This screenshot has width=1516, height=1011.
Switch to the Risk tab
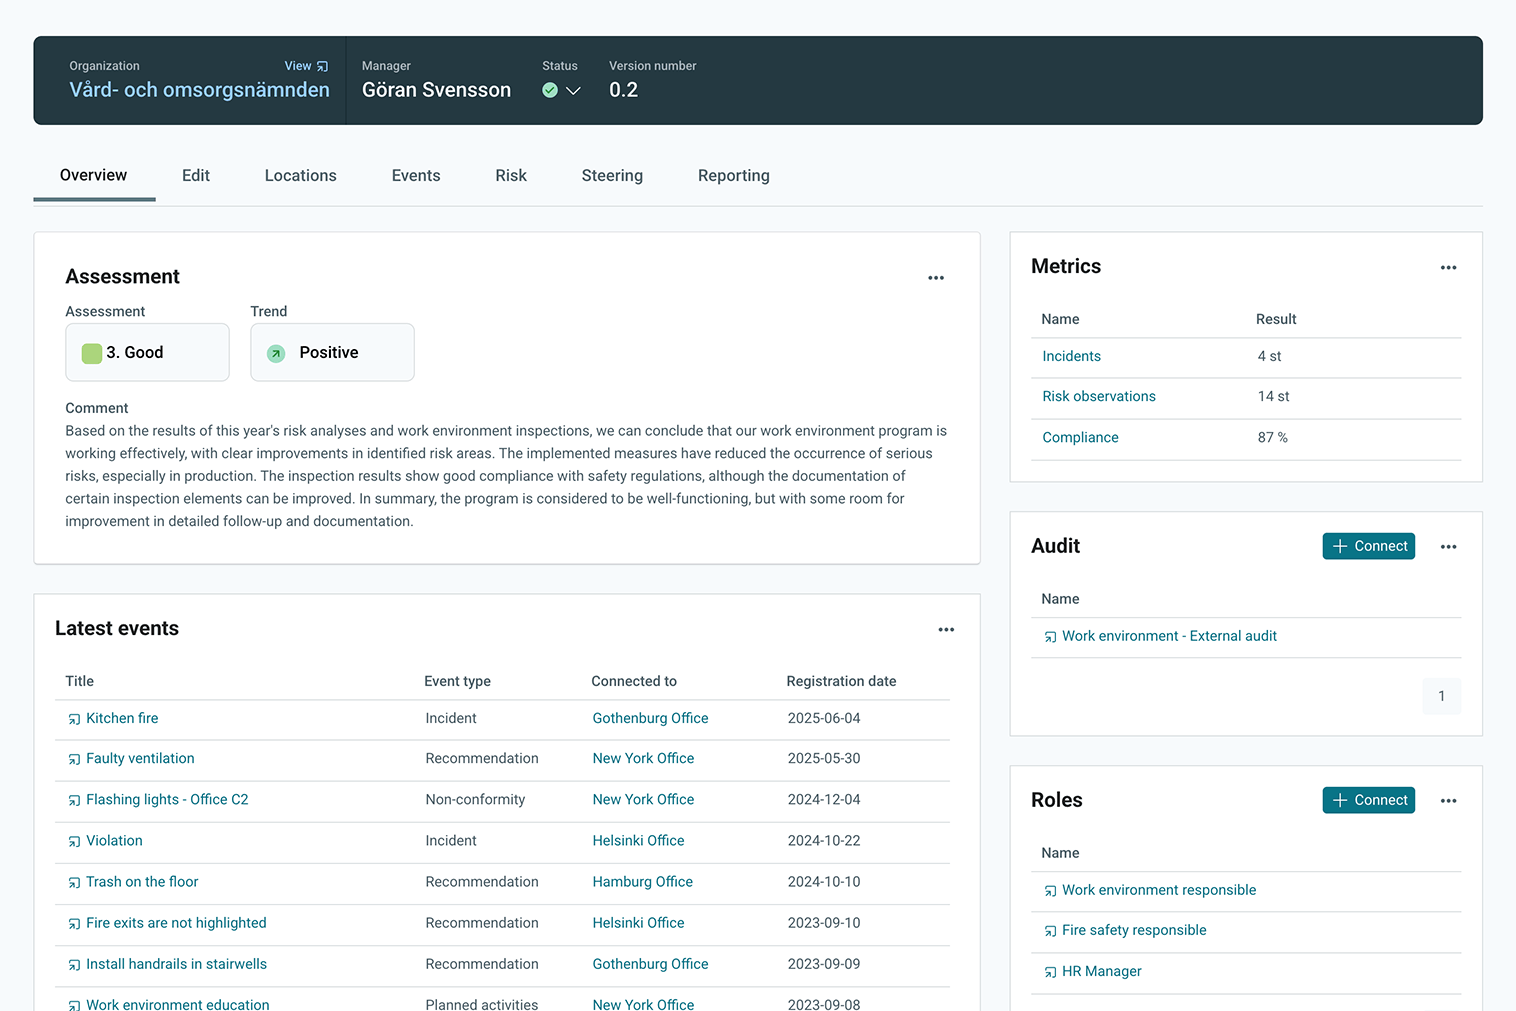click(x=510, y=176)
